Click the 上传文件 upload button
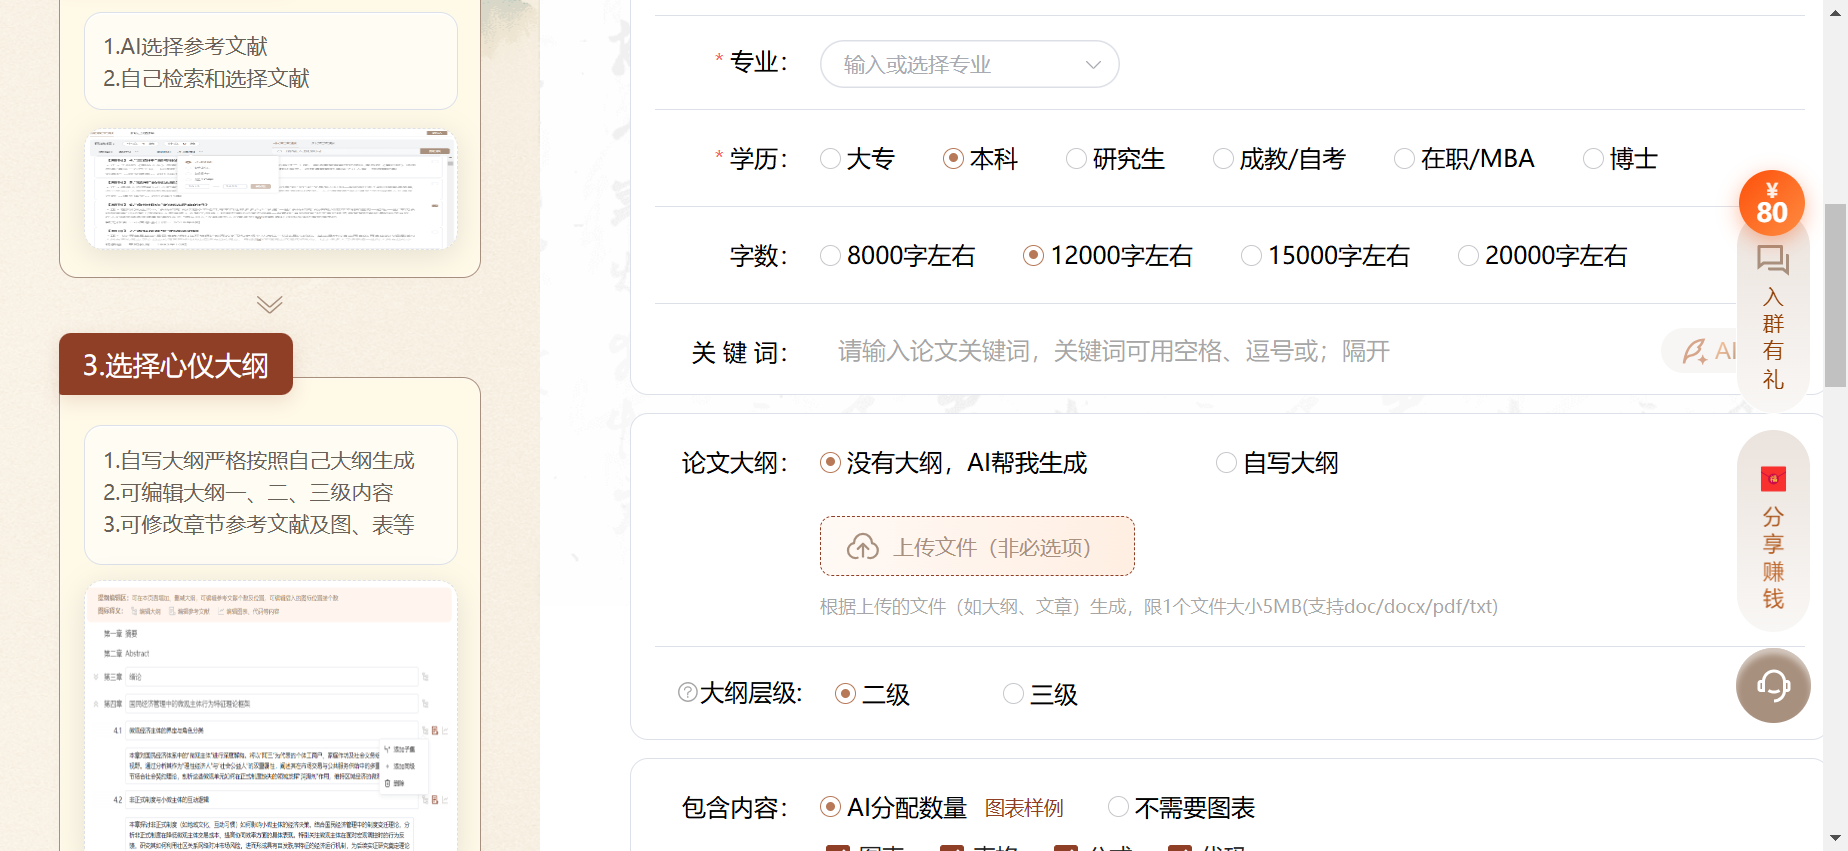 (x=977, y=546)
